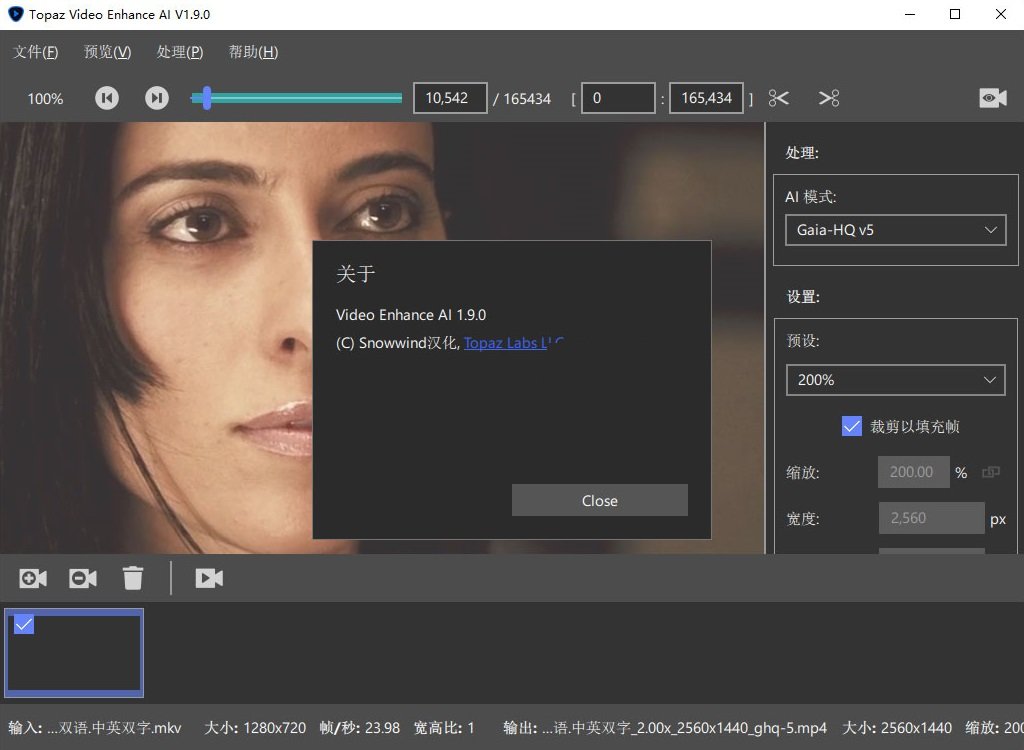
Task: Open preview with the camera-eye icon
Action: pos(992,98)
